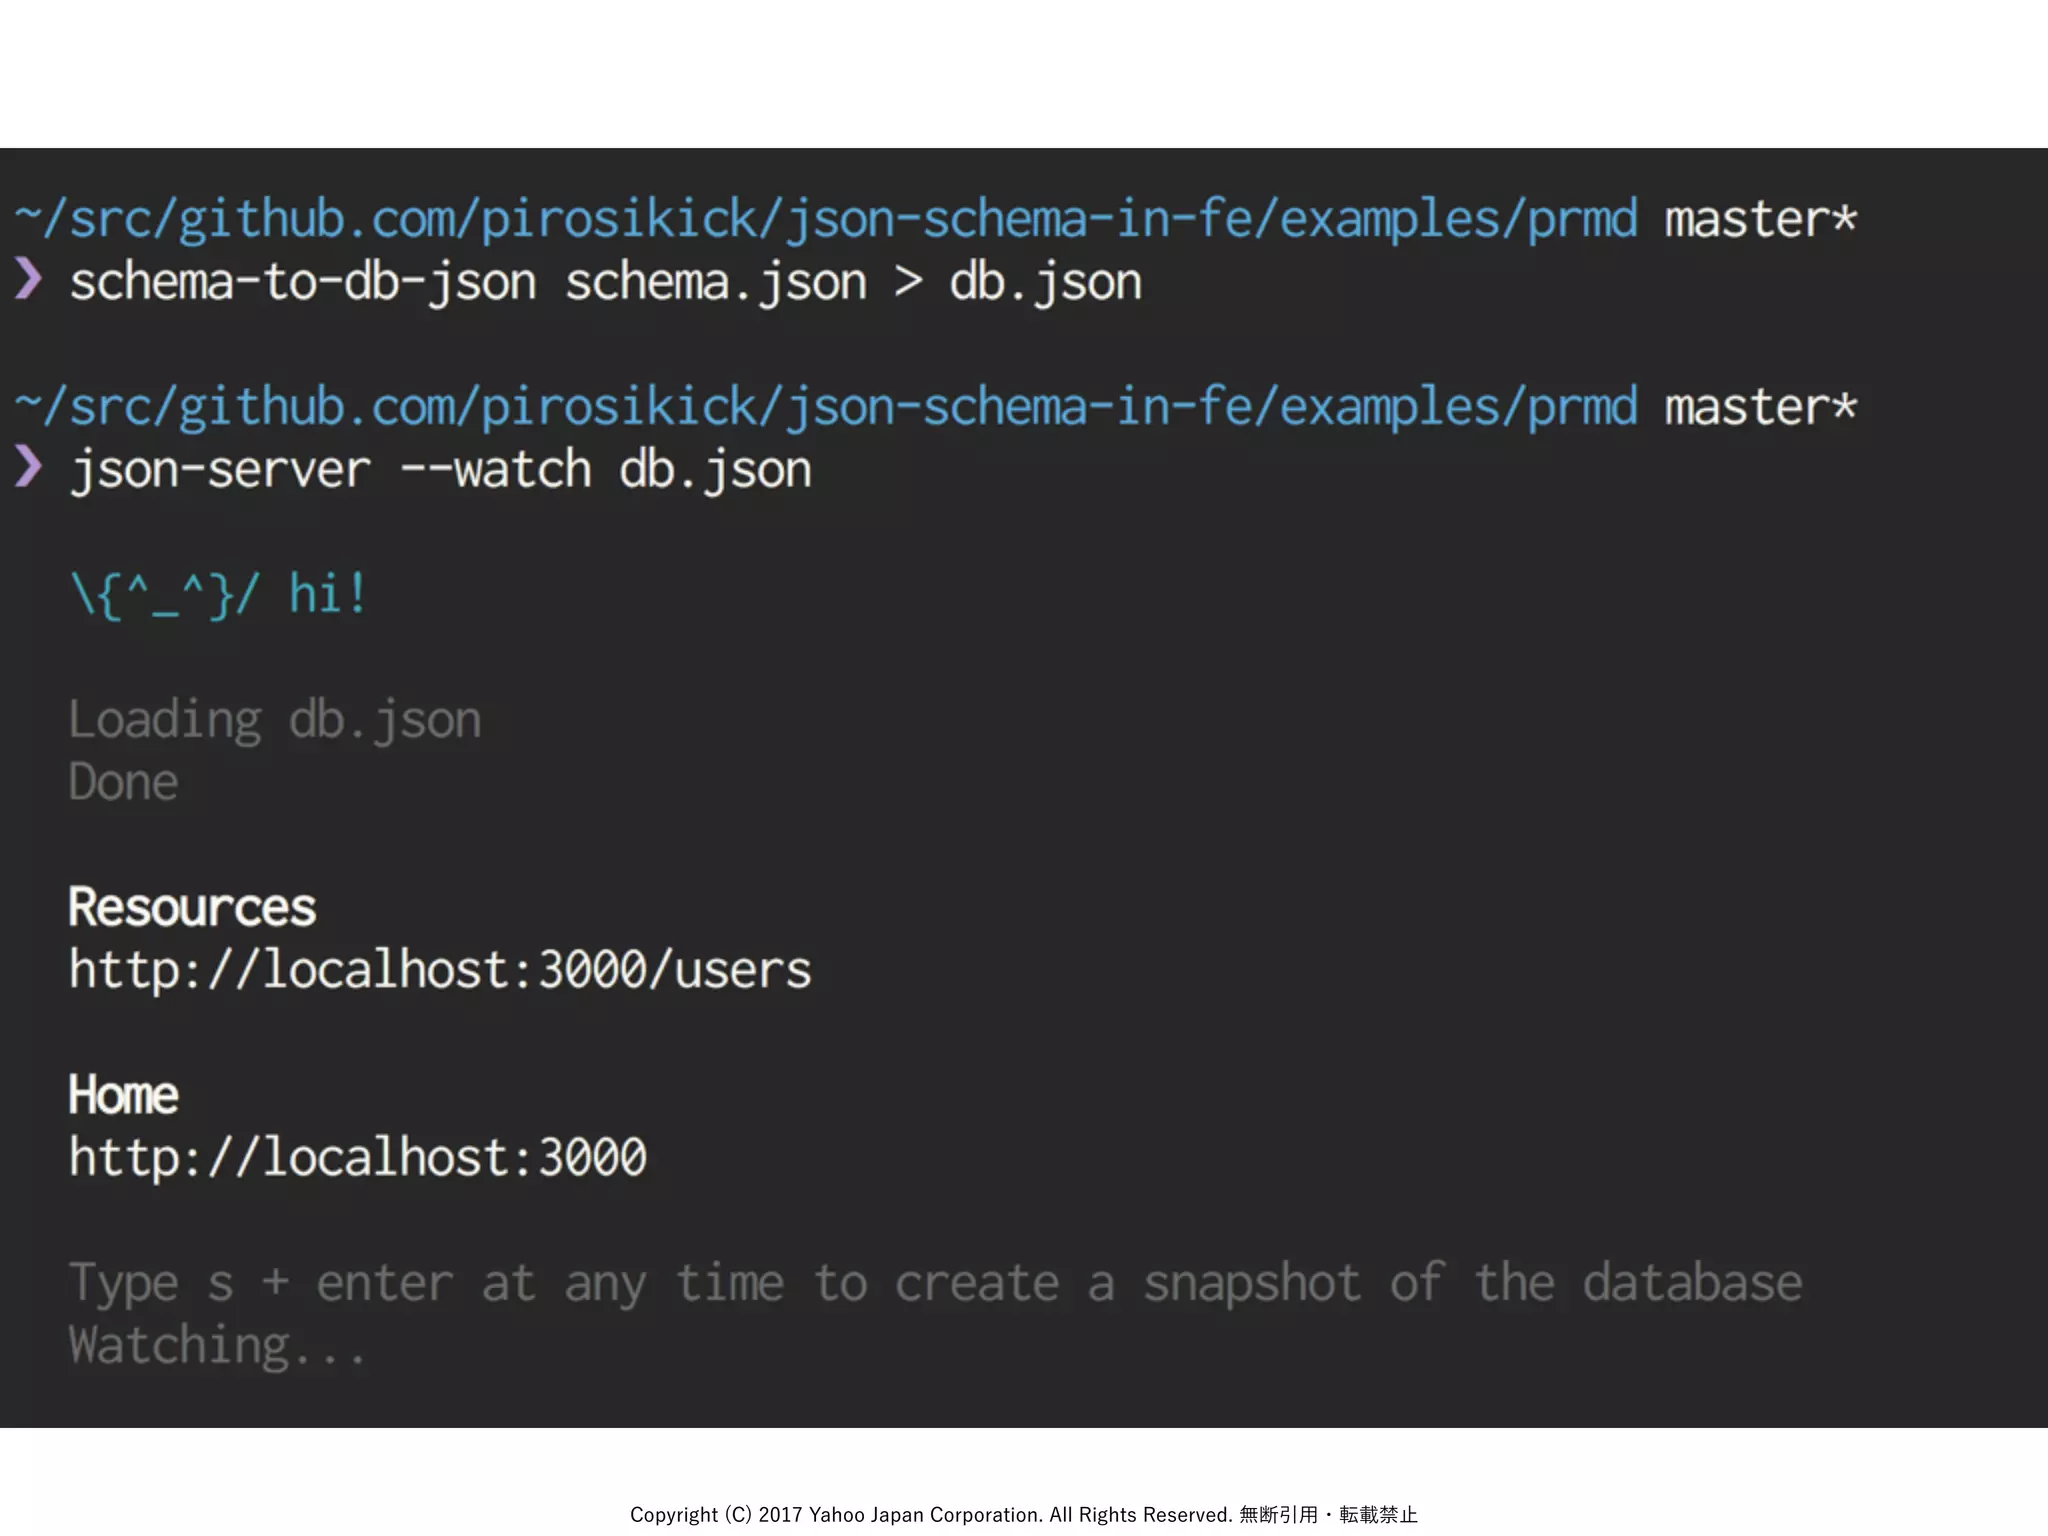
Task: Click the Loading db.json message
Action: point(275,720)
